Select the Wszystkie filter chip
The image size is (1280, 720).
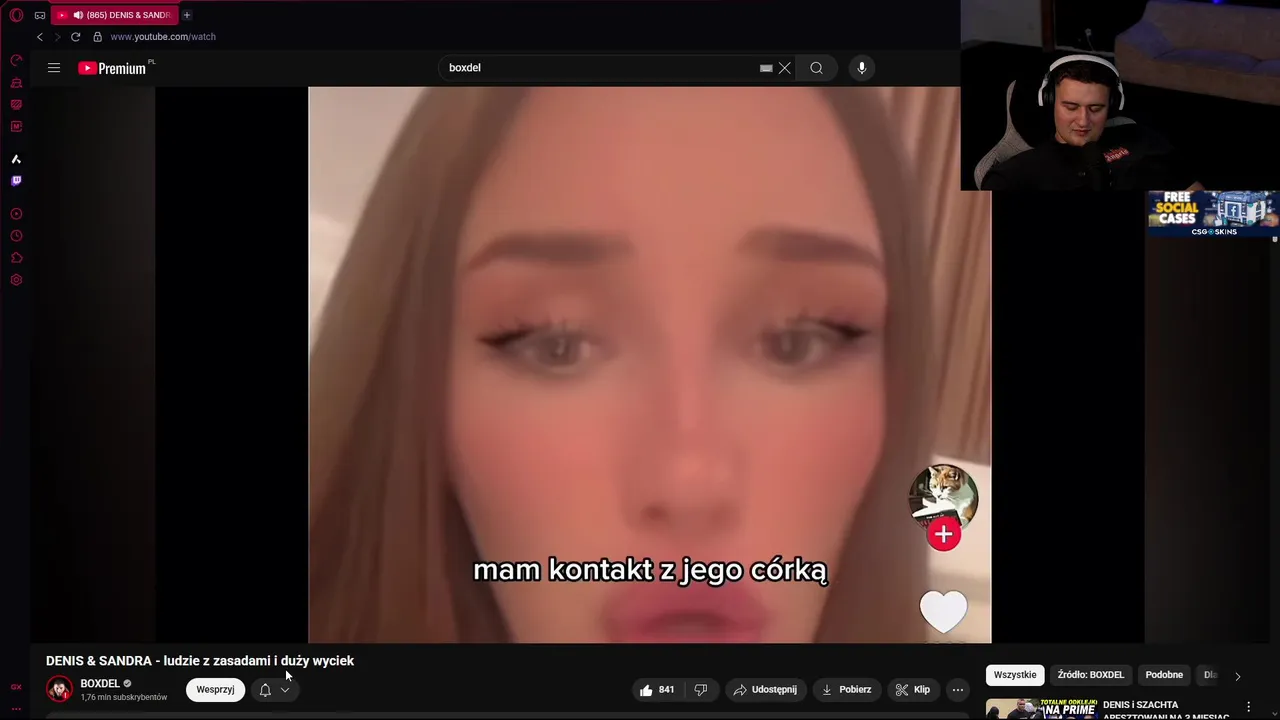tap(1015, 675)
